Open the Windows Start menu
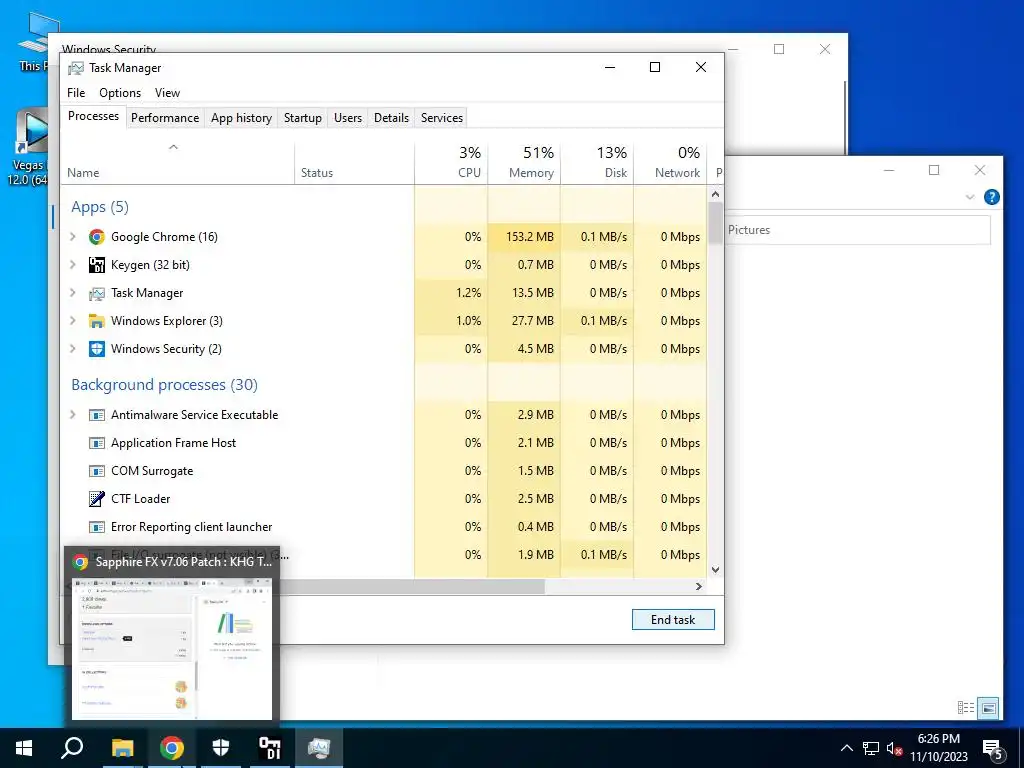1024x768 pixels. click(x=24, y=748)
